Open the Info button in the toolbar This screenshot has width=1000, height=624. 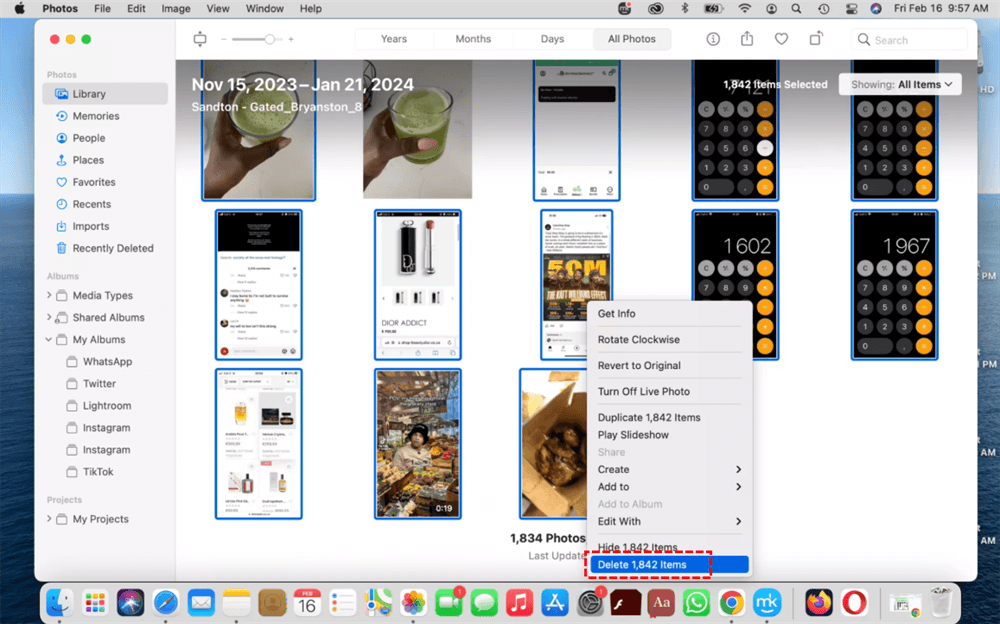pos(713,39)
